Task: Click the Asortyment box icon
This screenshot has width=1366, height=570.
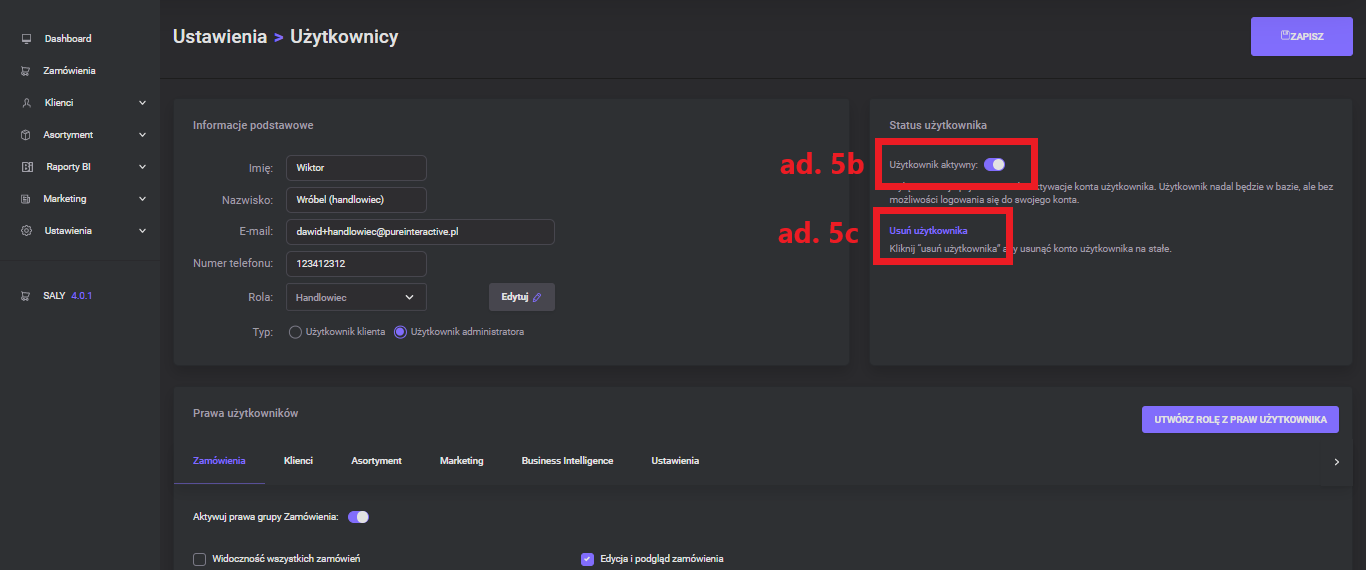Action: [27, 135]
